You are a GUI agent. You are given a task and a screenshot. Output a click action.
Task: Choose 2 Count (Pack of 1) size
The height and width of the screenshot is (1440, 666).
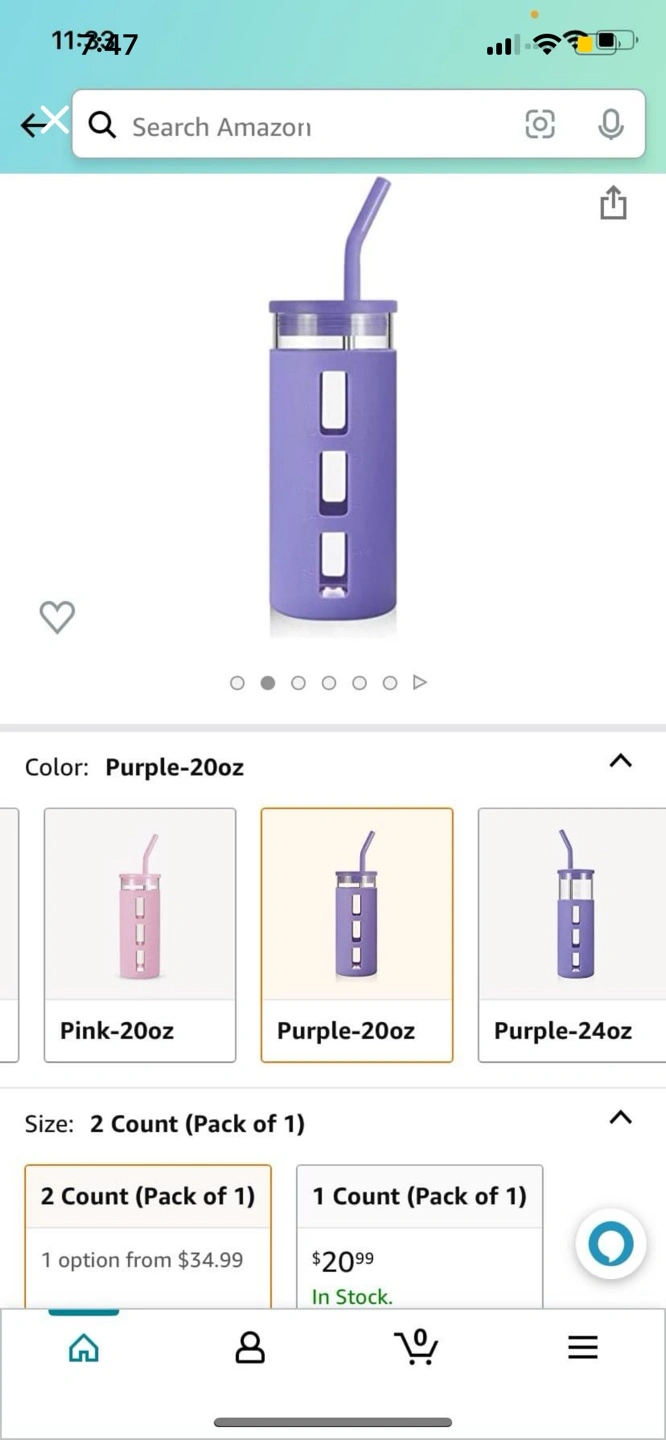click(x=148, y=1236)
